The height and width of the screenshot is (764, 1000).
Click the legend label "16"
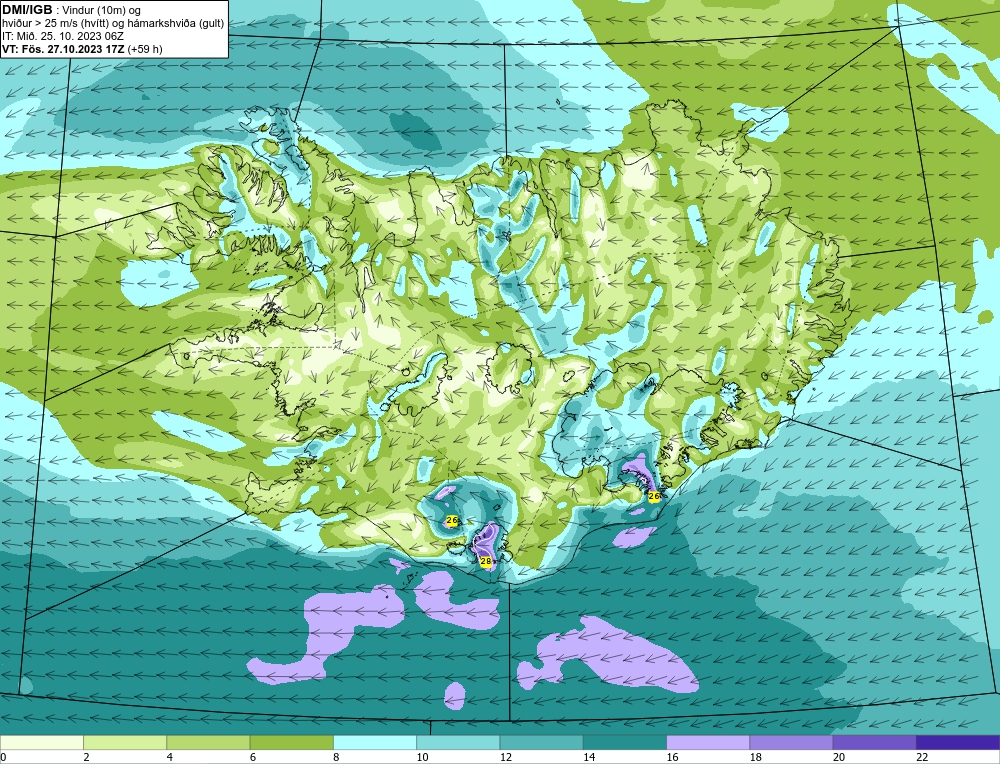point(672,757)
